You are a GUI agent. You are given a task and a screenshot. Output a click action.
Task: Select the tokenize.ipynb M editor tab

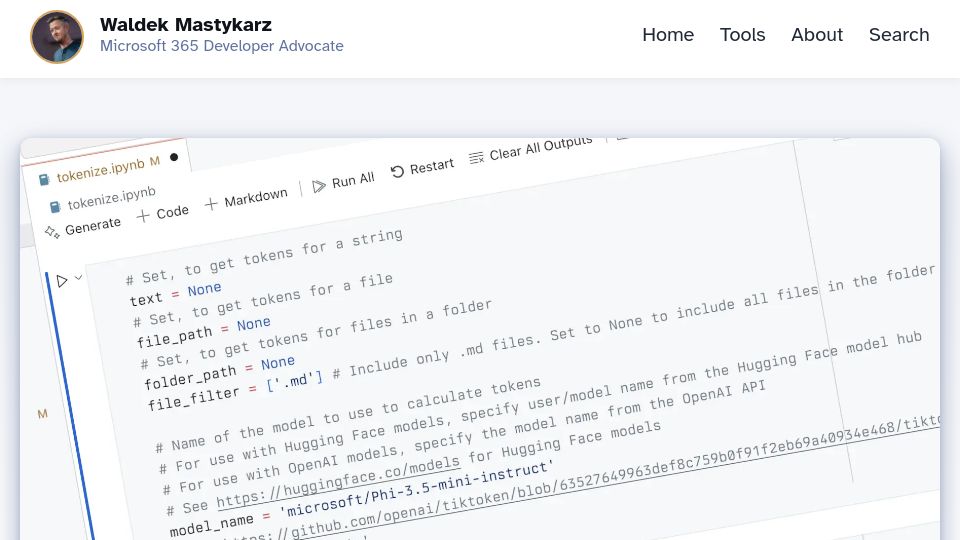tap(108, 170)
